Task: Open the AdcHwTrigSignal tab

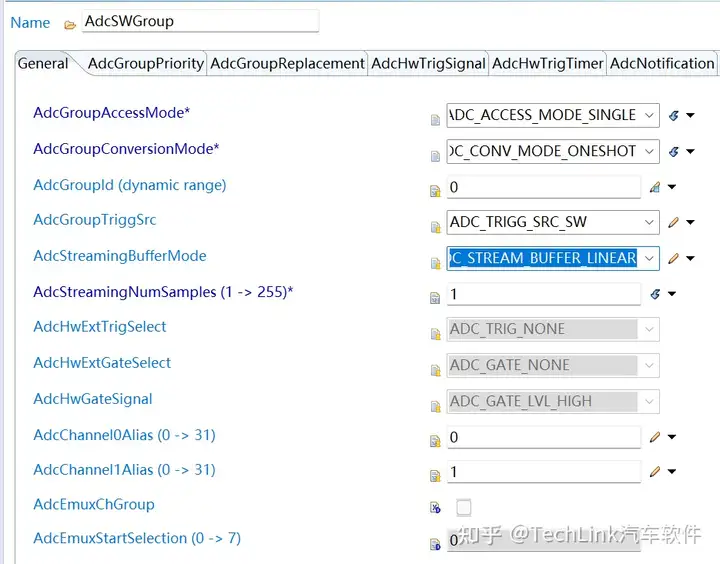Action: point(428,63)
